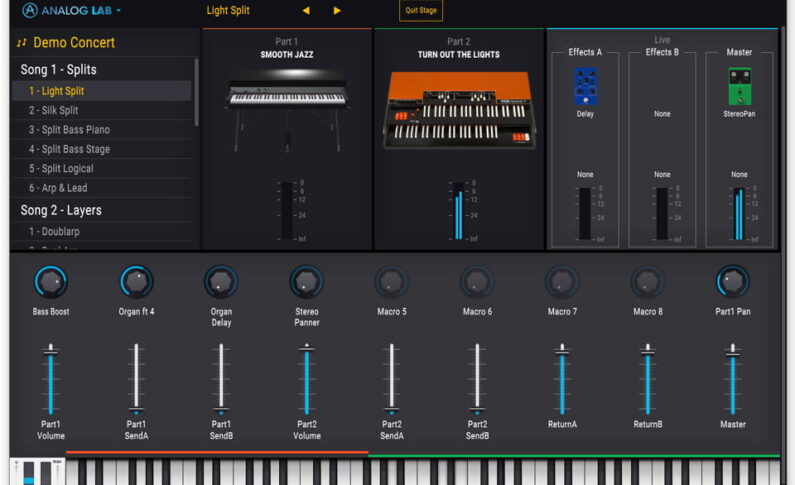
Task: Click the Part1 SendB fader
Action: tap(221, 379)
